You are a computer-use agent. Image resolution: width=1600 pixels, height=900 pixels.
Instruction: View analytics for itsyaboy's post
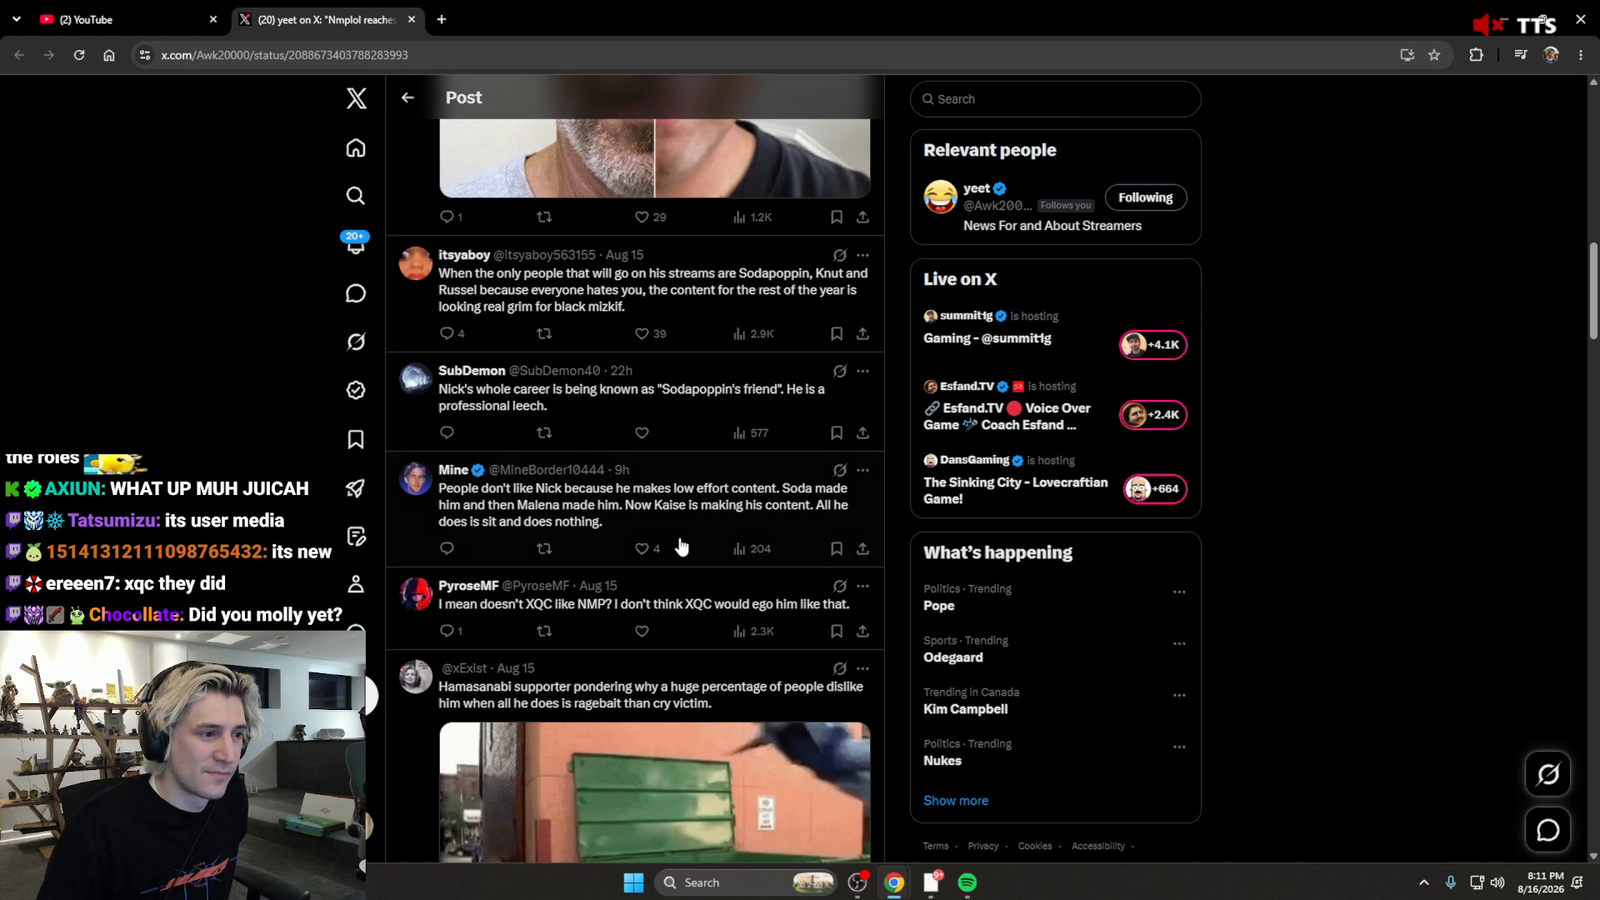point(754,333)
